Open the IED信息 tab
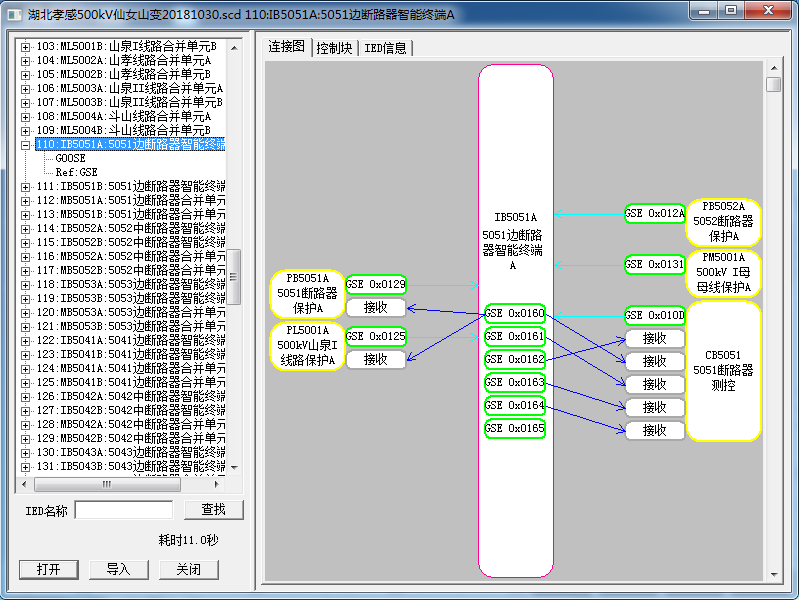The width and height of the screenshot is (799, 600). (385, 48)
